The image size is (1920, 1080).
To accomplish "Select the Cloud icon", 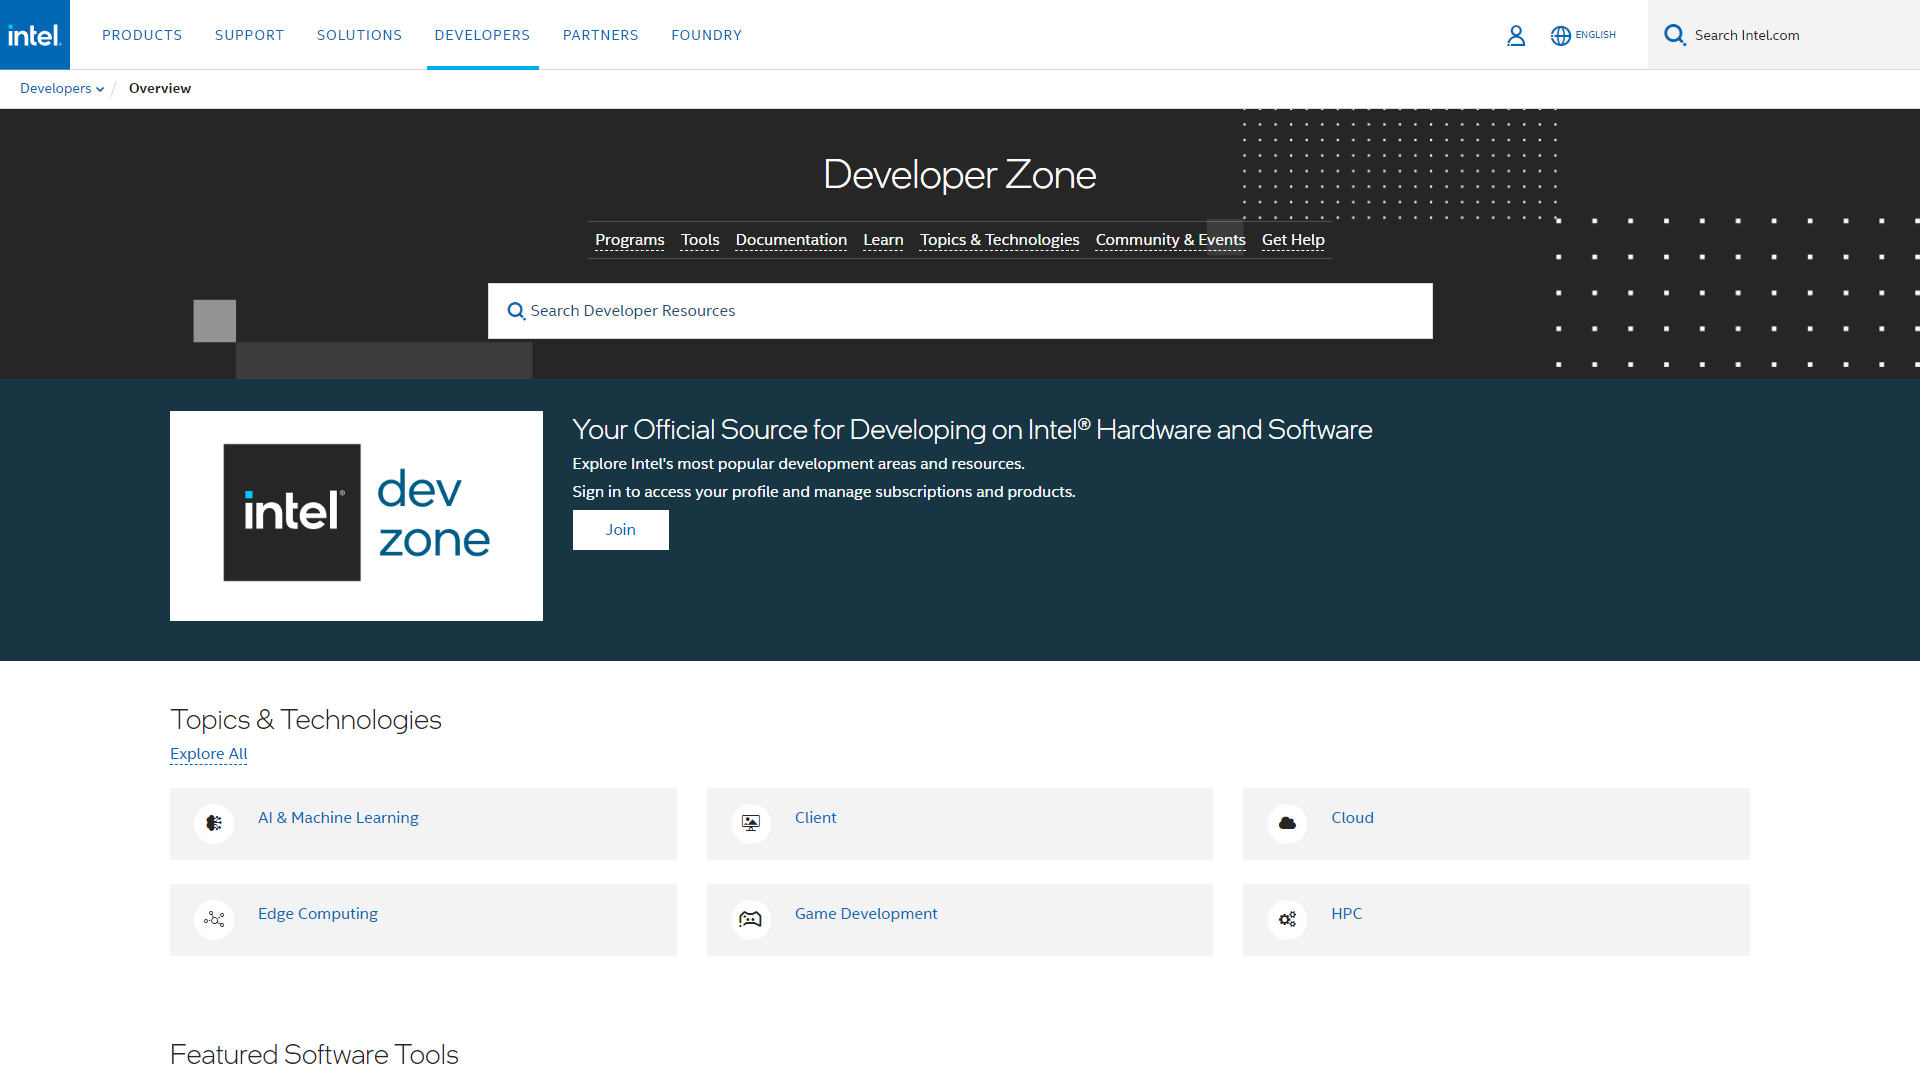I will pyautogui.click(x=1287, y=823).
